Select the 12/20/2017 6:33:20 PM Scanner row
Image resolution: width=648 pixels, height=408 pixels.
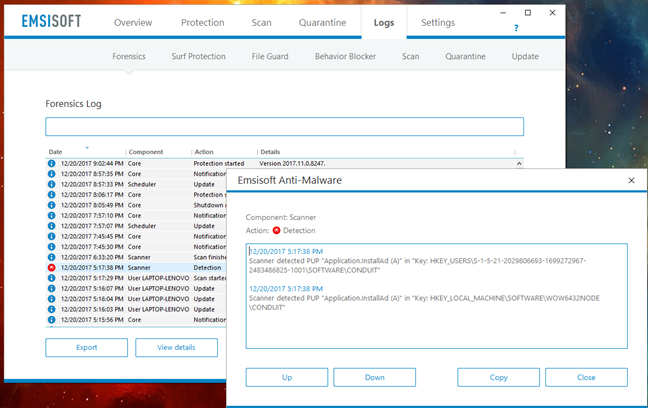[136, 257]
